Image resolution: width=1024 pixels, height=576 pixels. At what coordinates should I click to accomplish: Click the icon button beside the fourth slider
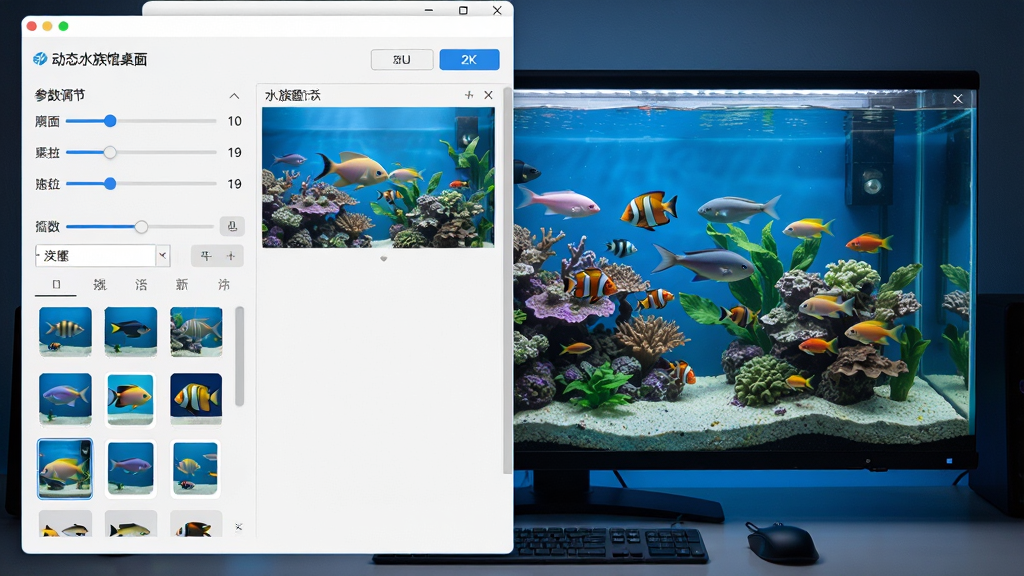pyautogui.click(x=232, y=227)
